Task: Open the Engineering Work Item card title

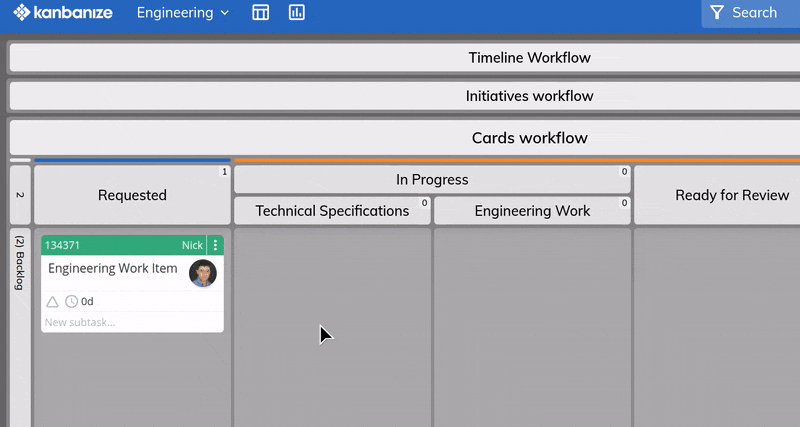Action: coord(113,268)
